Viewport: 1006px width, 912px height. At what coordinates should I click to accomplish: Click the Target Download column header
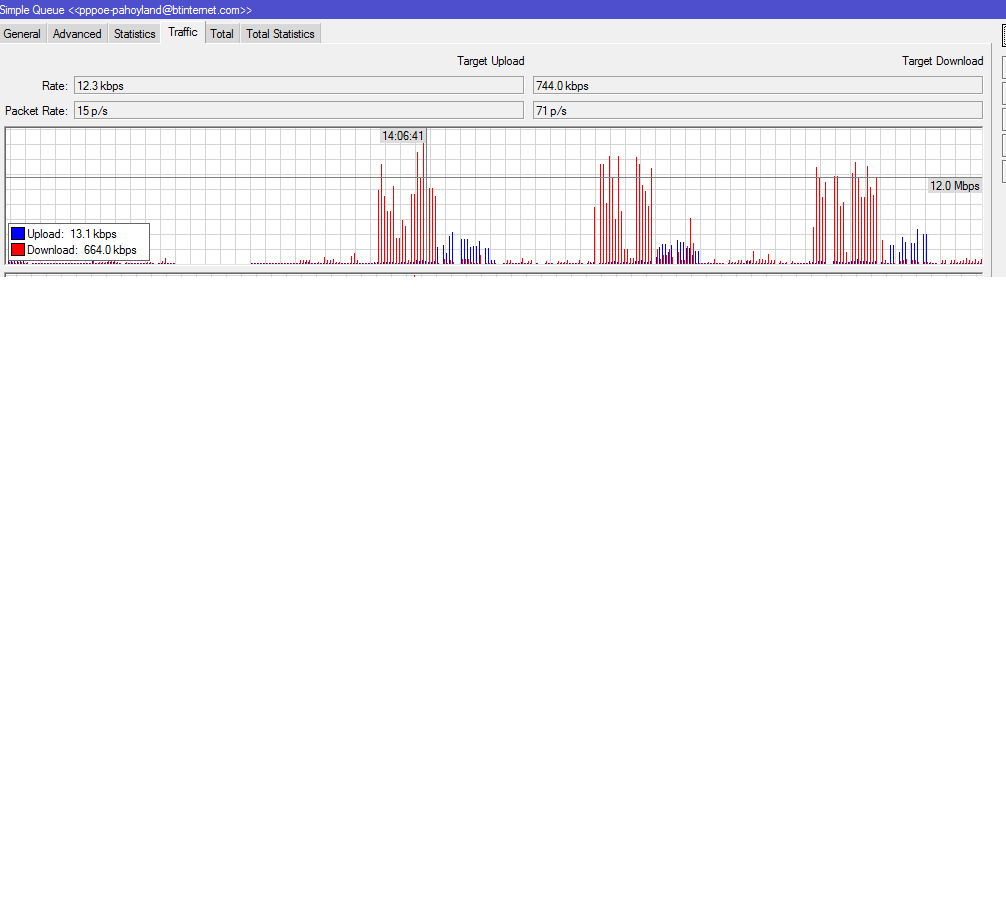pyautogui.click(x=942, y=61)
